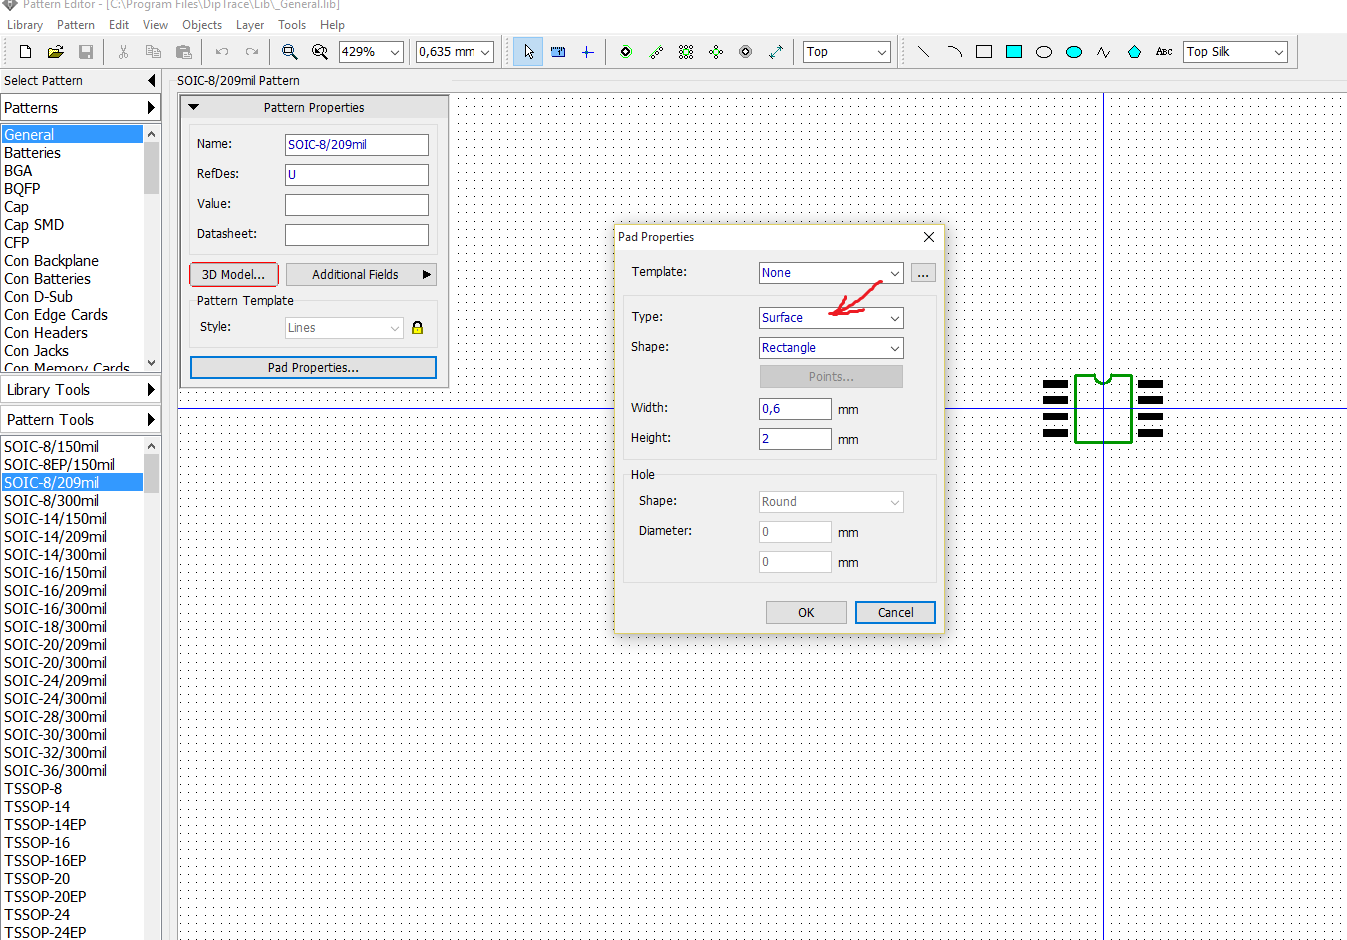Collapse the Pattern Properties panel triangle
Viewport: 1347px width, 940px height.
point(194,107)
